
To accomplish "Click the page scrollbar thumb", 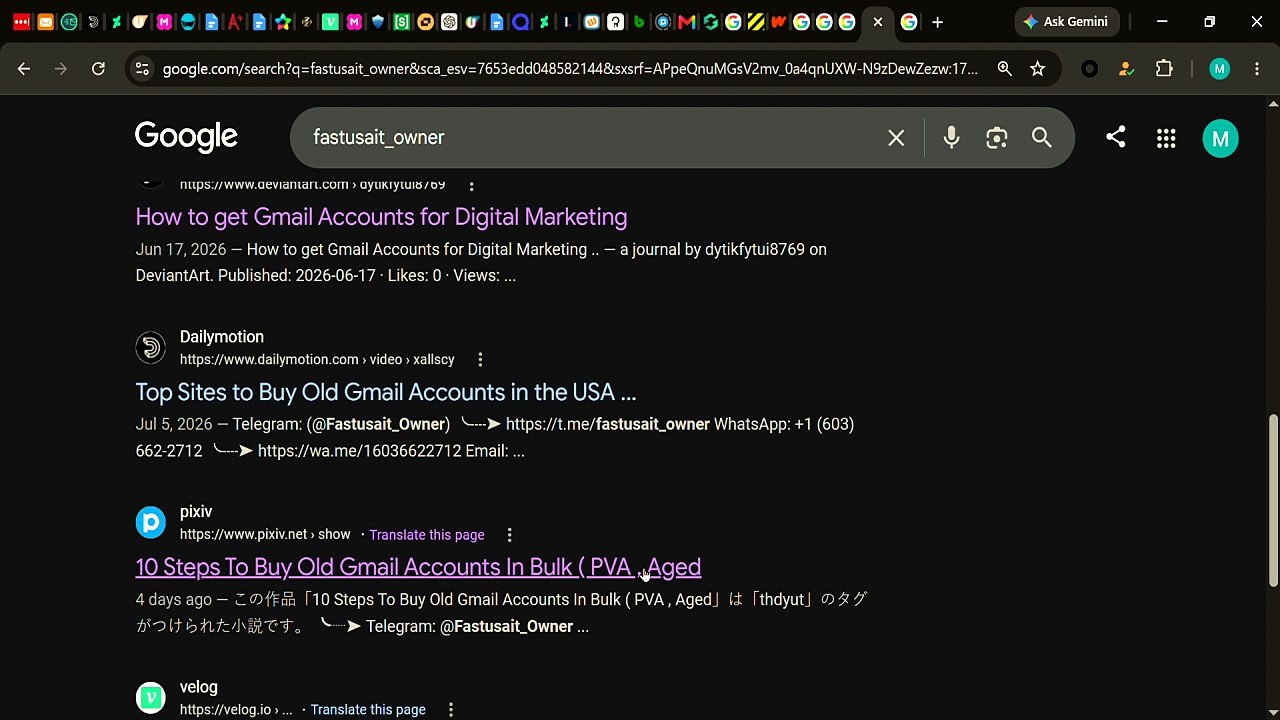I will click(x=1273, y=500).
